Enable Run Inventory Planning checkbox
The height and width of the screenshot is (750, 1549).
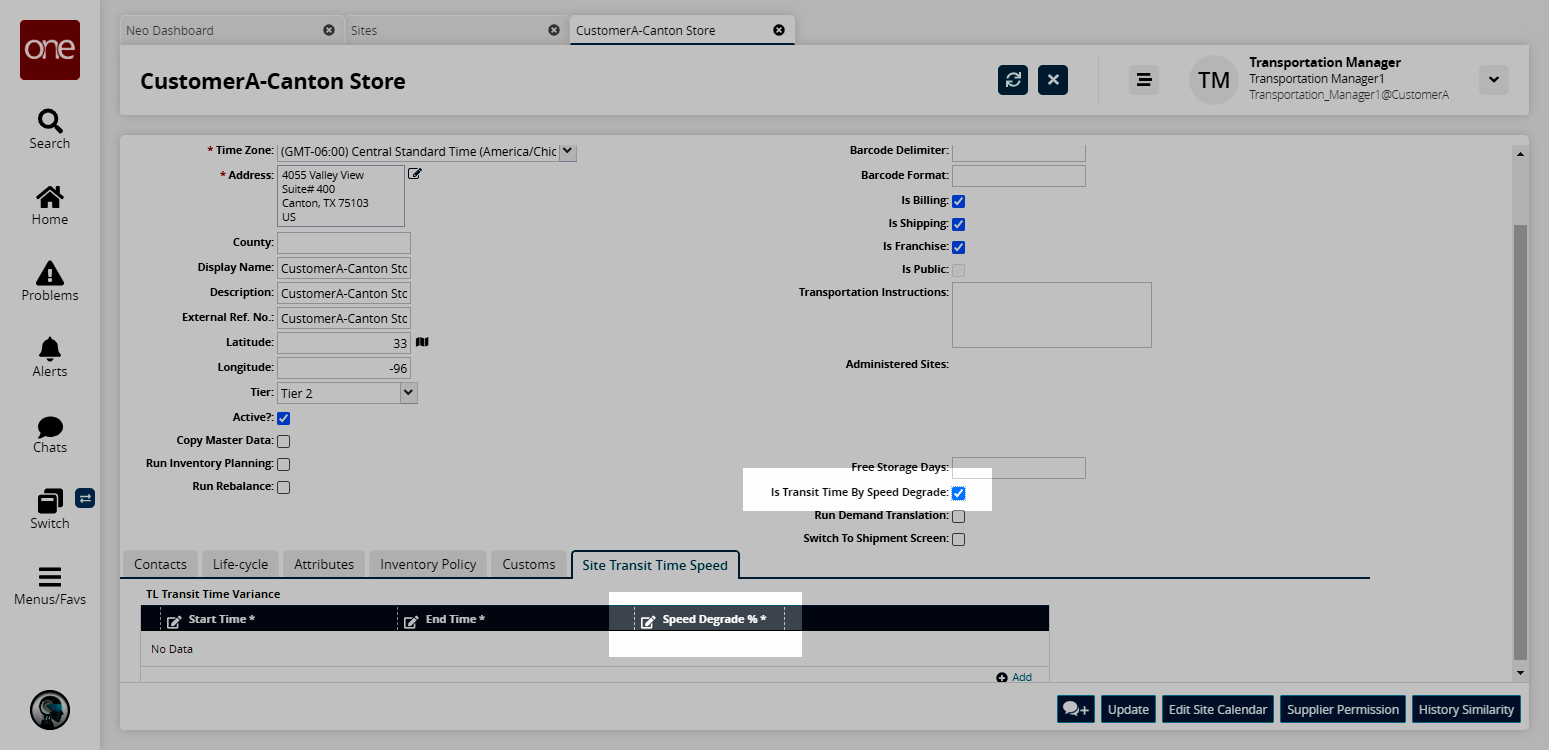tap(284, 464)
